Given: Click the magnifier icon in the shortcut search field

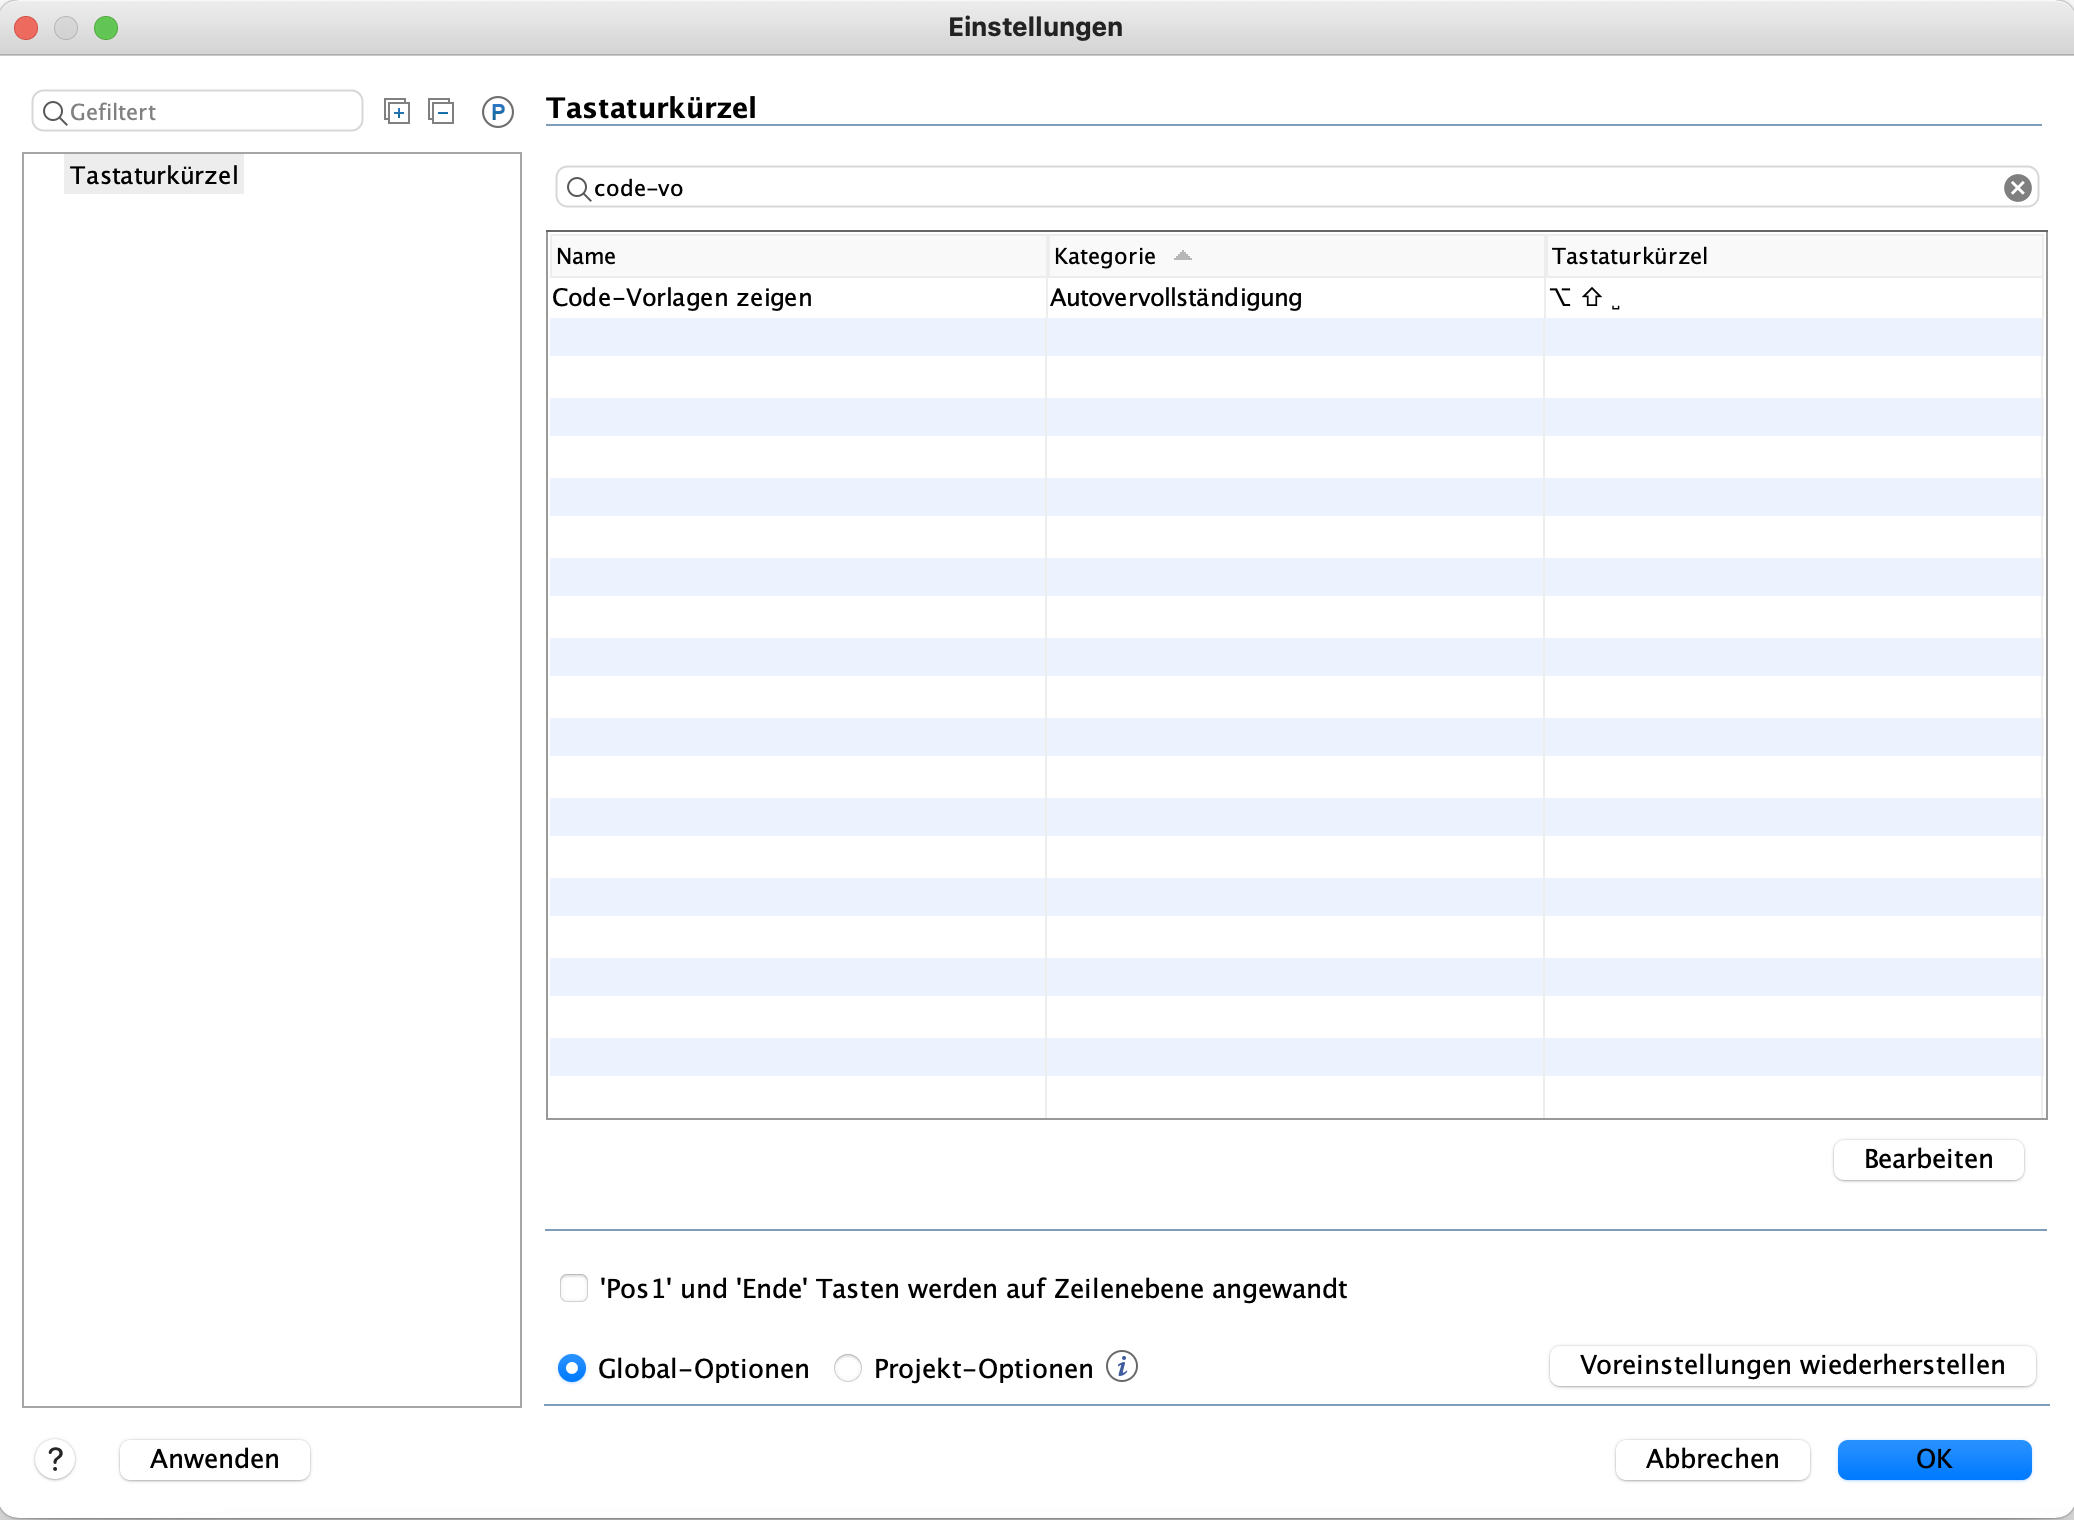Looking at the screenshot, I should click(578, 188).
